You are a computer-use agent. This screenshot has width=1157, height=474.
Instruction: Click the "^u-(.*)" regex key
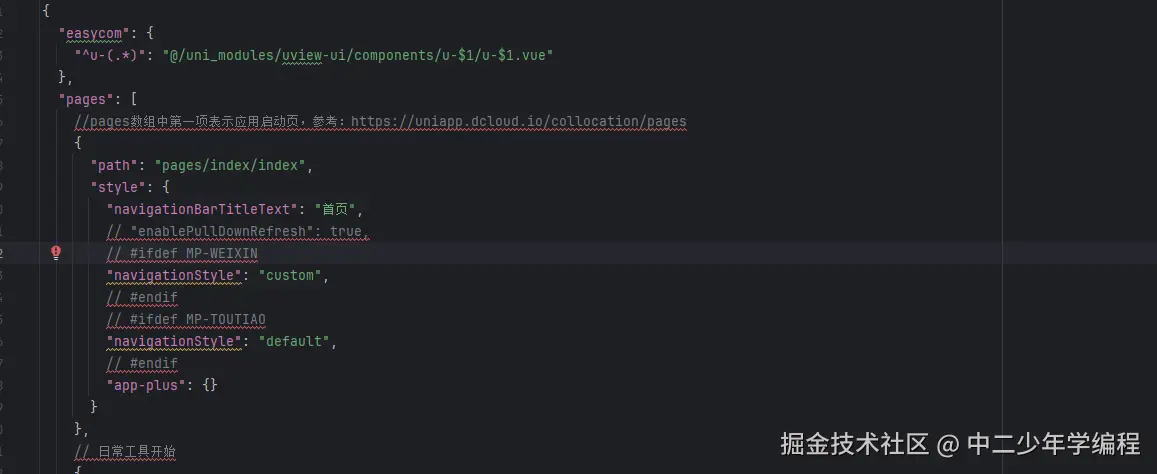coord(110,55)
